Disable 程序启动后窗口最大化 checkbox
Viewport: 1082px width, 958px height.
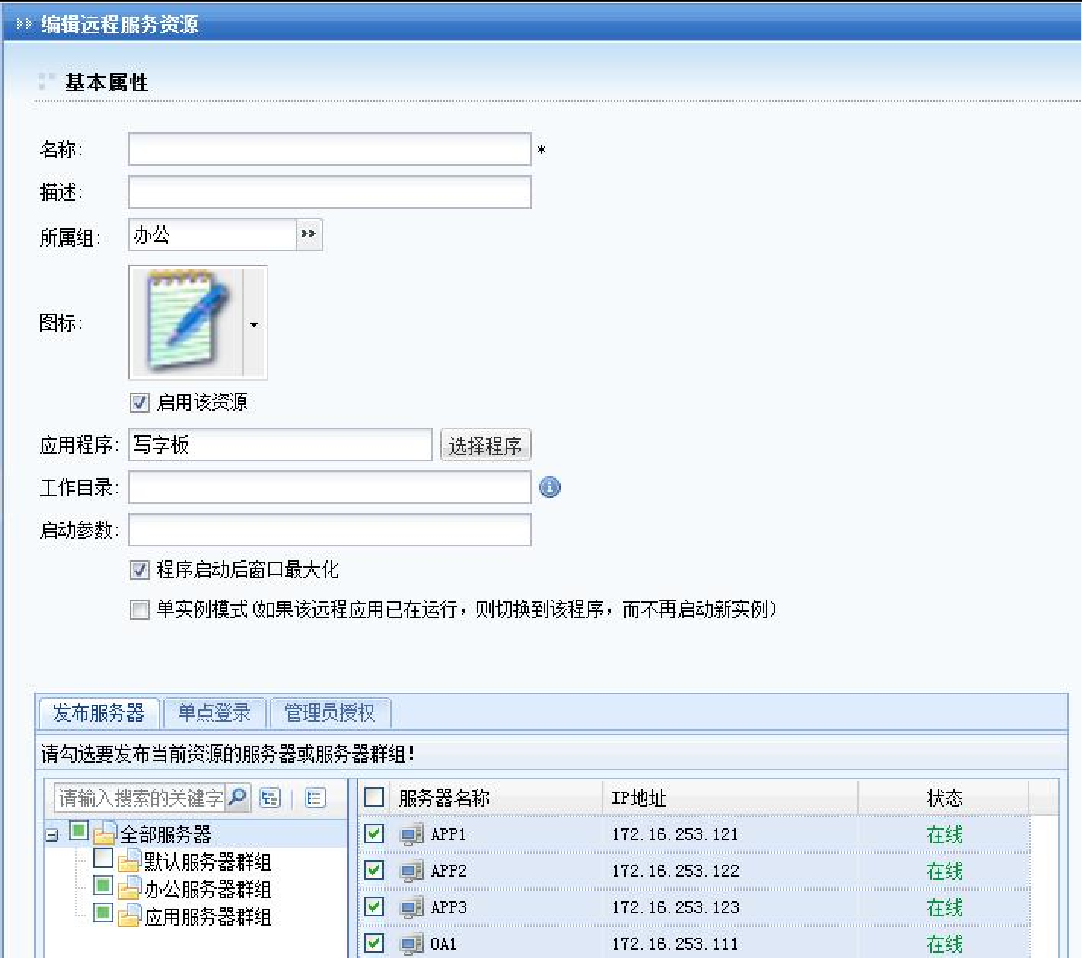[140, 570]
